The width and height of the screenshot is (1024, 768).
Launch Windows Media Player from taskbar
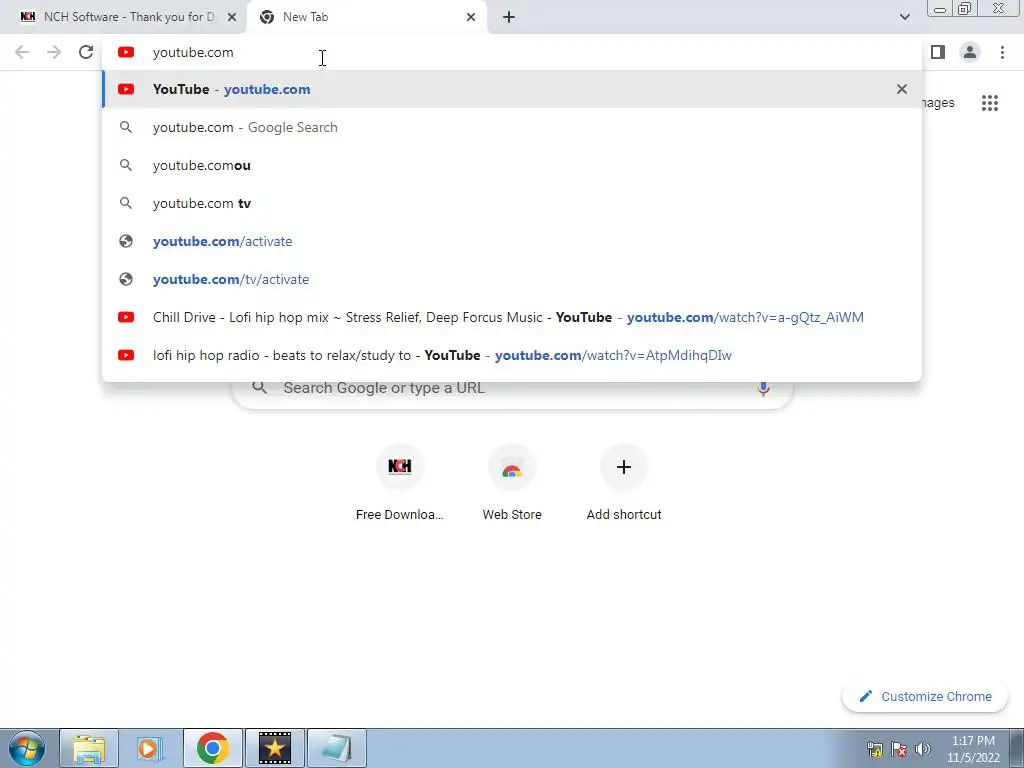click(x=150, y=748)
